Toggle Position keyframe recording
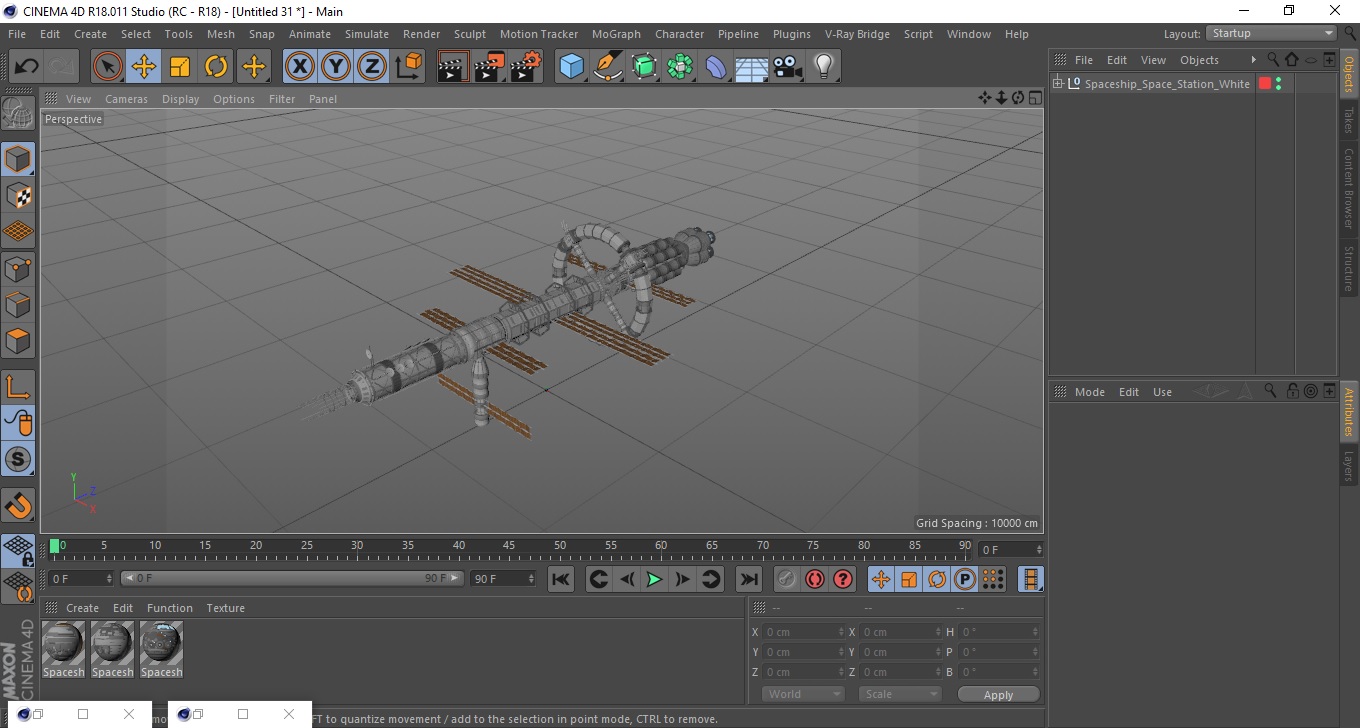Image resolution: width=1360 pixels, height=728 pixels. [x=881, y=579]
